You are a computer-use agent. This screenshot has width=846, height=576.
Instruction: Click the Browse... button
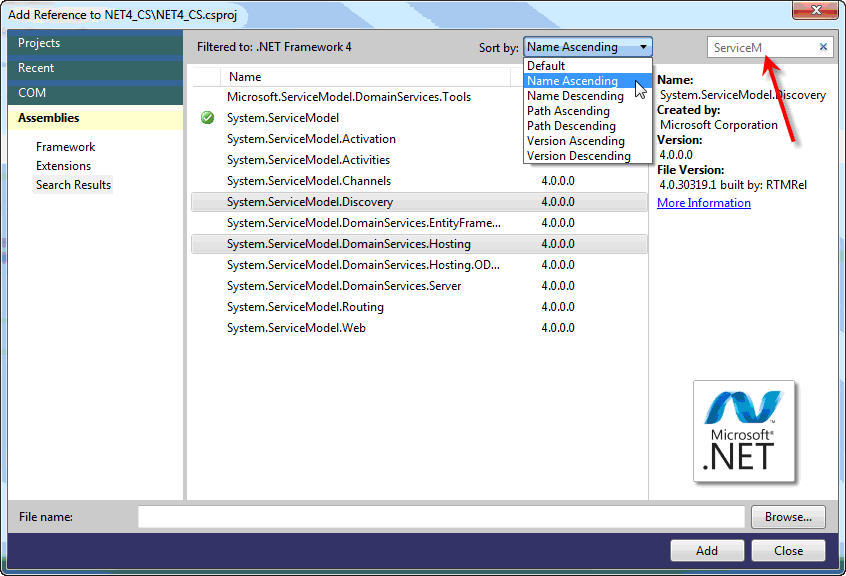(x=788, y=517)
